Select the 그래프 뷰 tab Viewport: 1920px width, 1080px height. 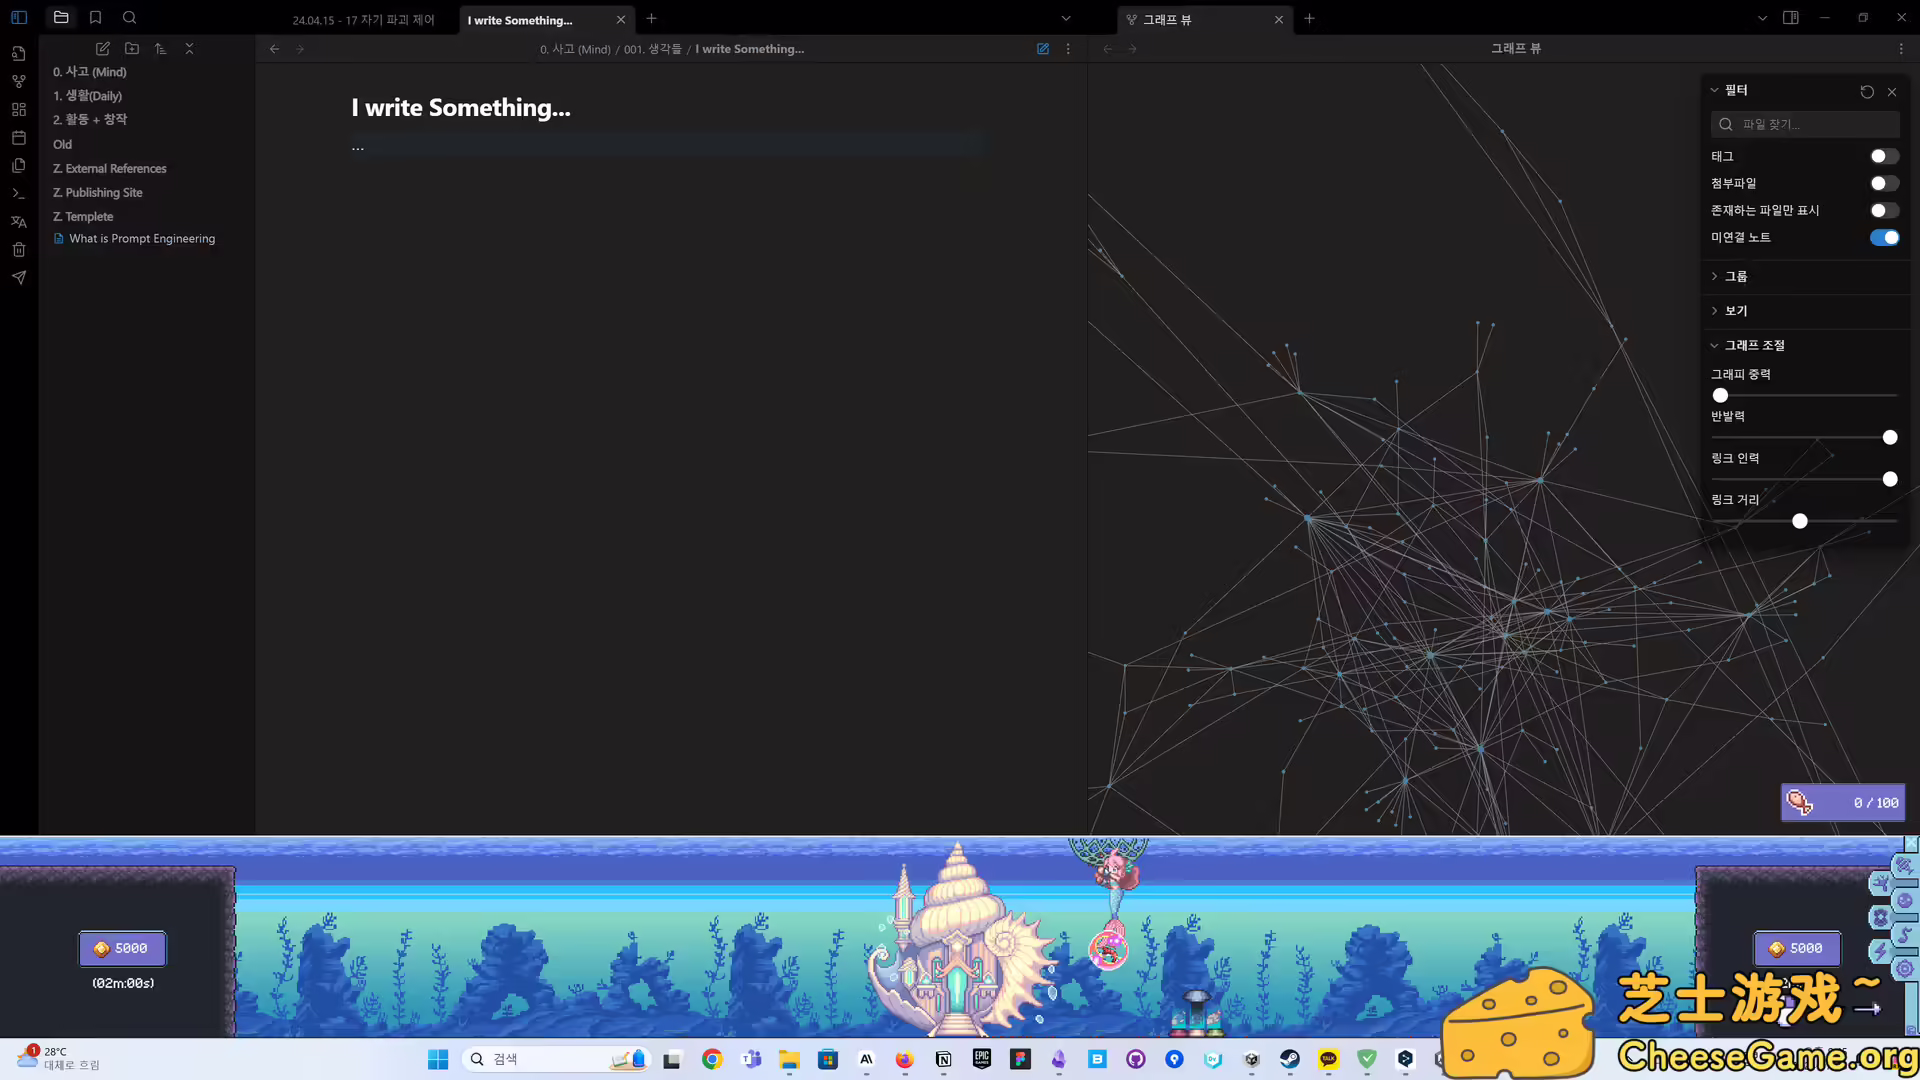click(x=1167, y=20)
